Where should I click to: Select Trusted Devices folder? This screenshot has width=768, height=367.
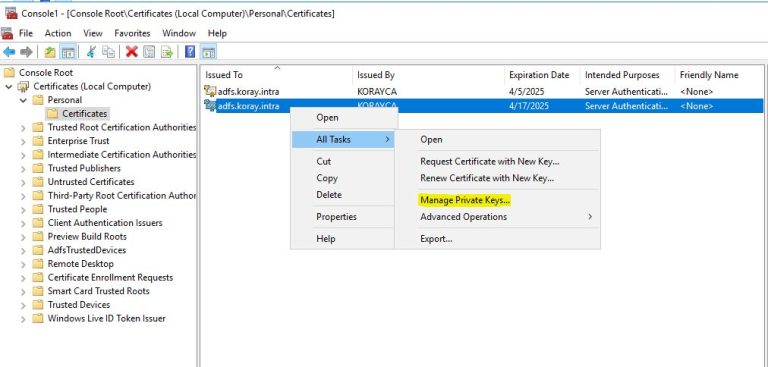(78, 305)
